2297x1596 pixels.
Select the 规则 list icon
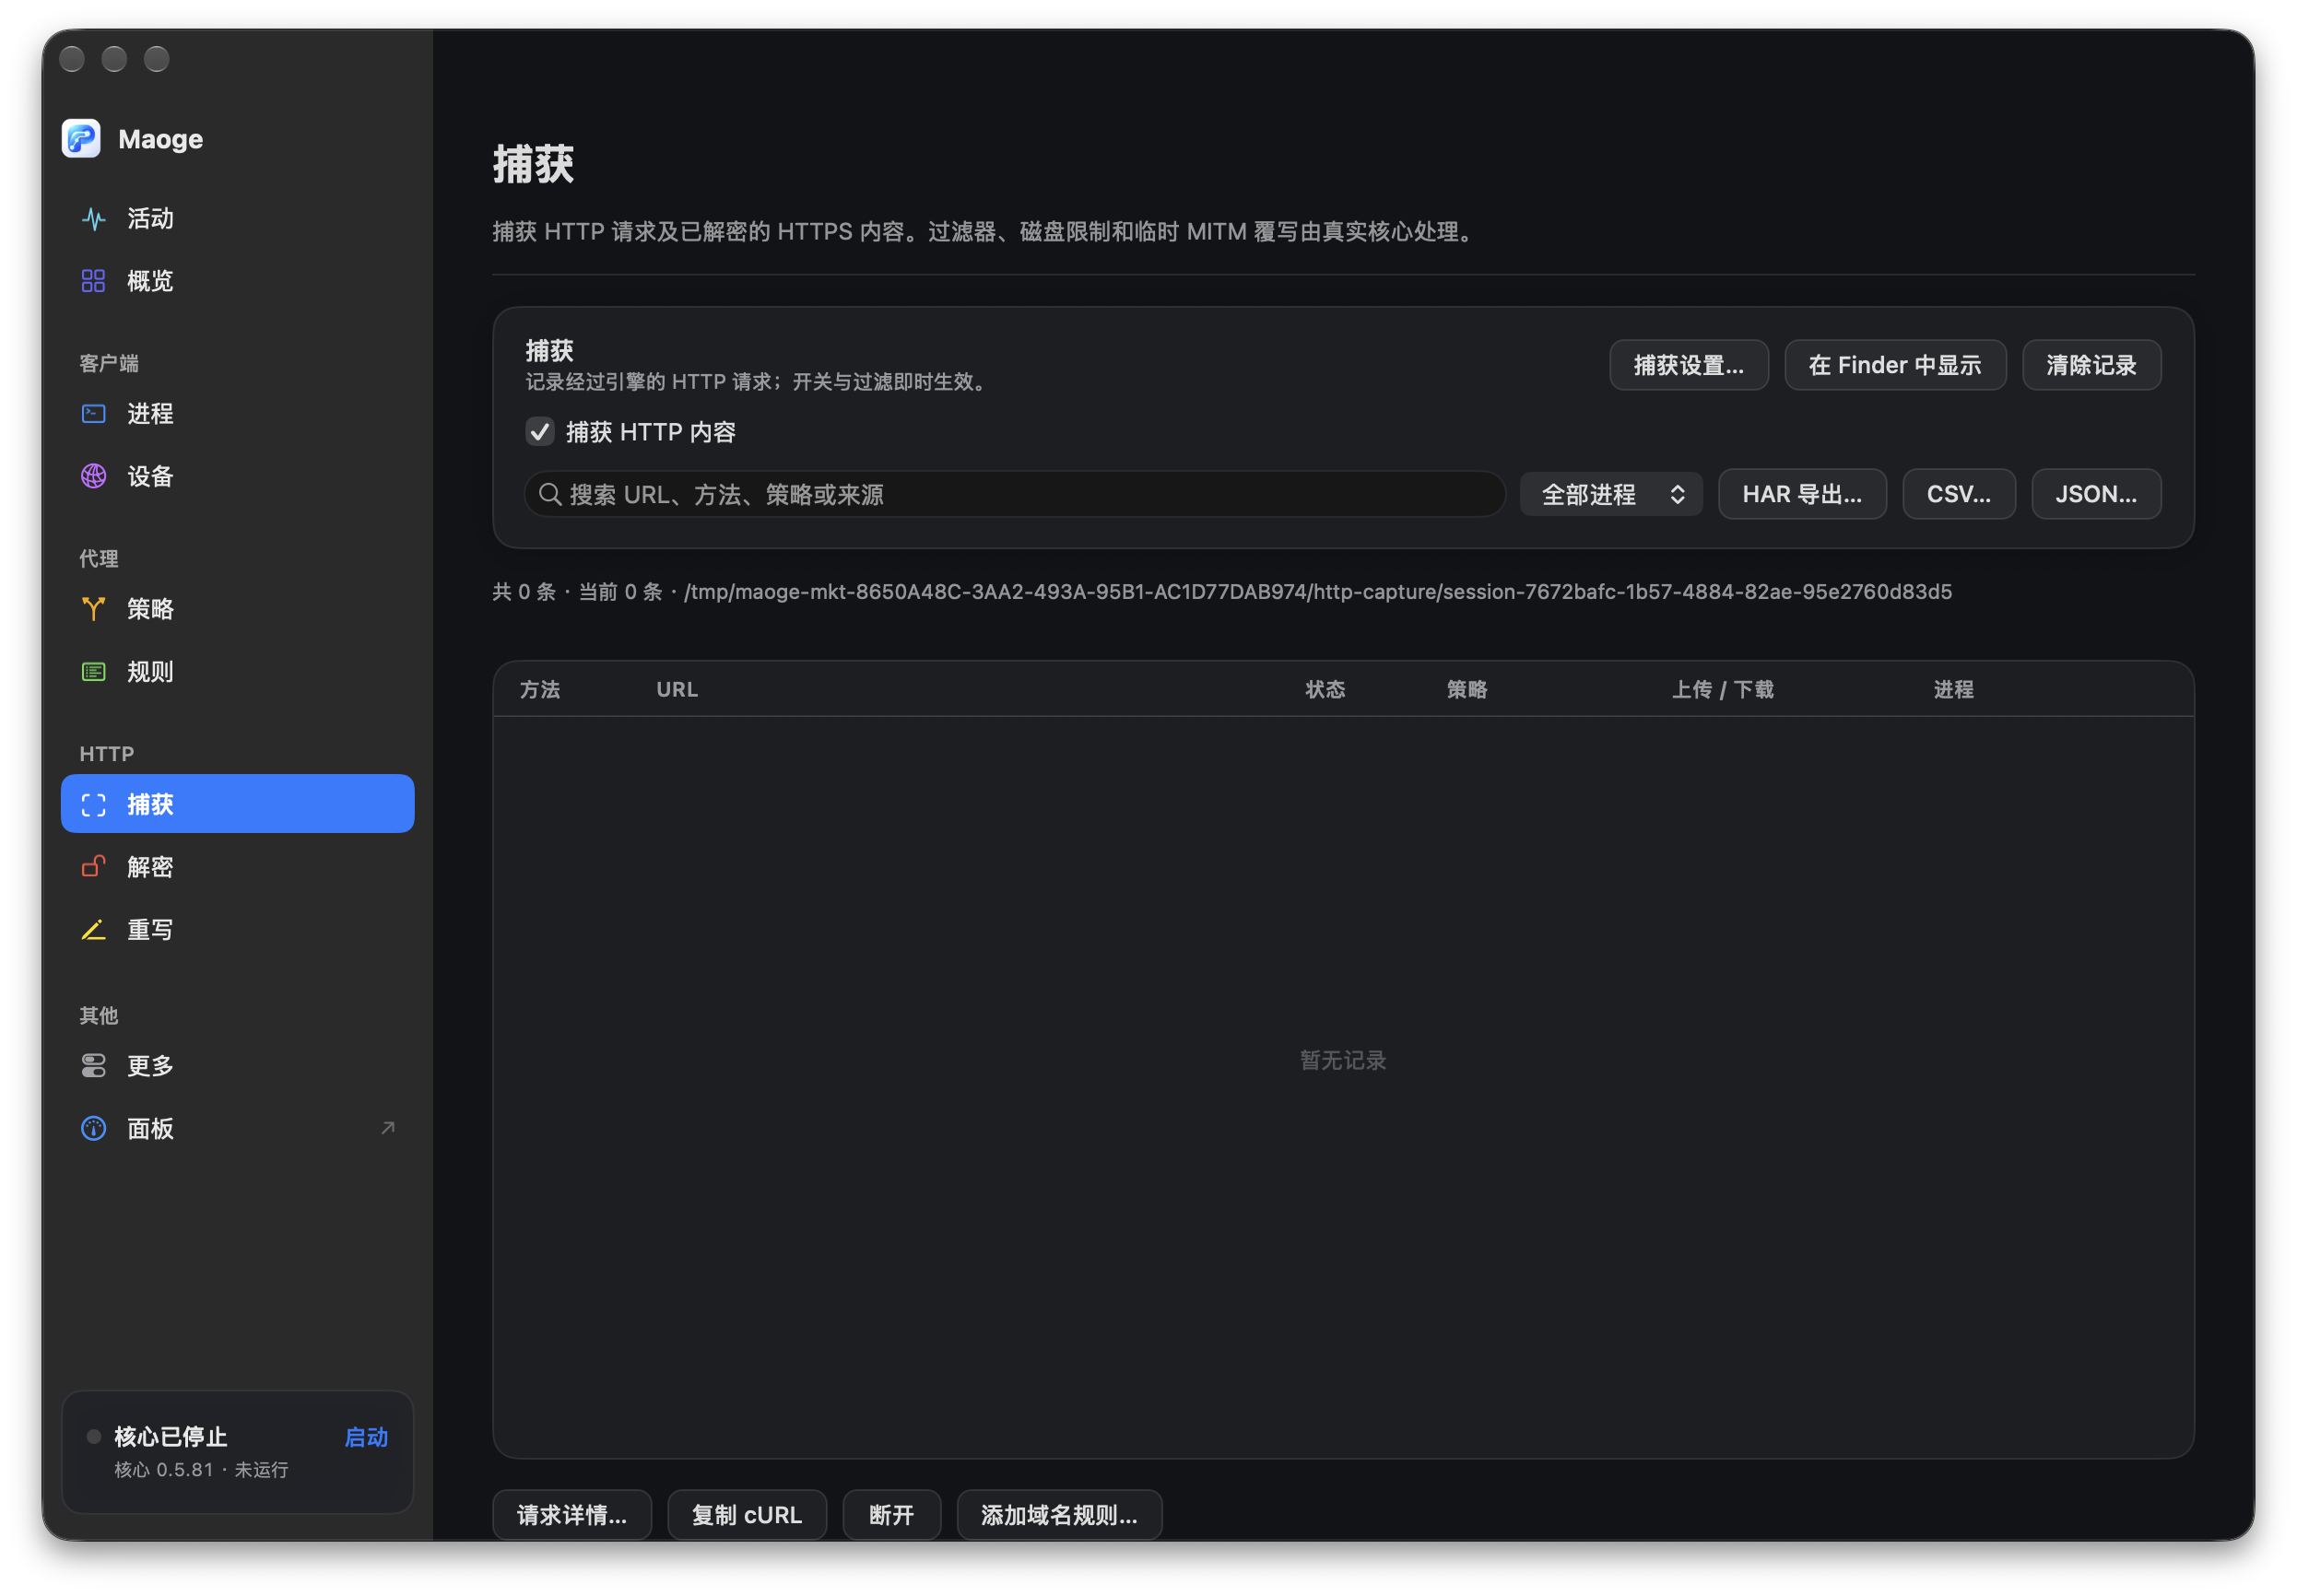tap(93, 671)
